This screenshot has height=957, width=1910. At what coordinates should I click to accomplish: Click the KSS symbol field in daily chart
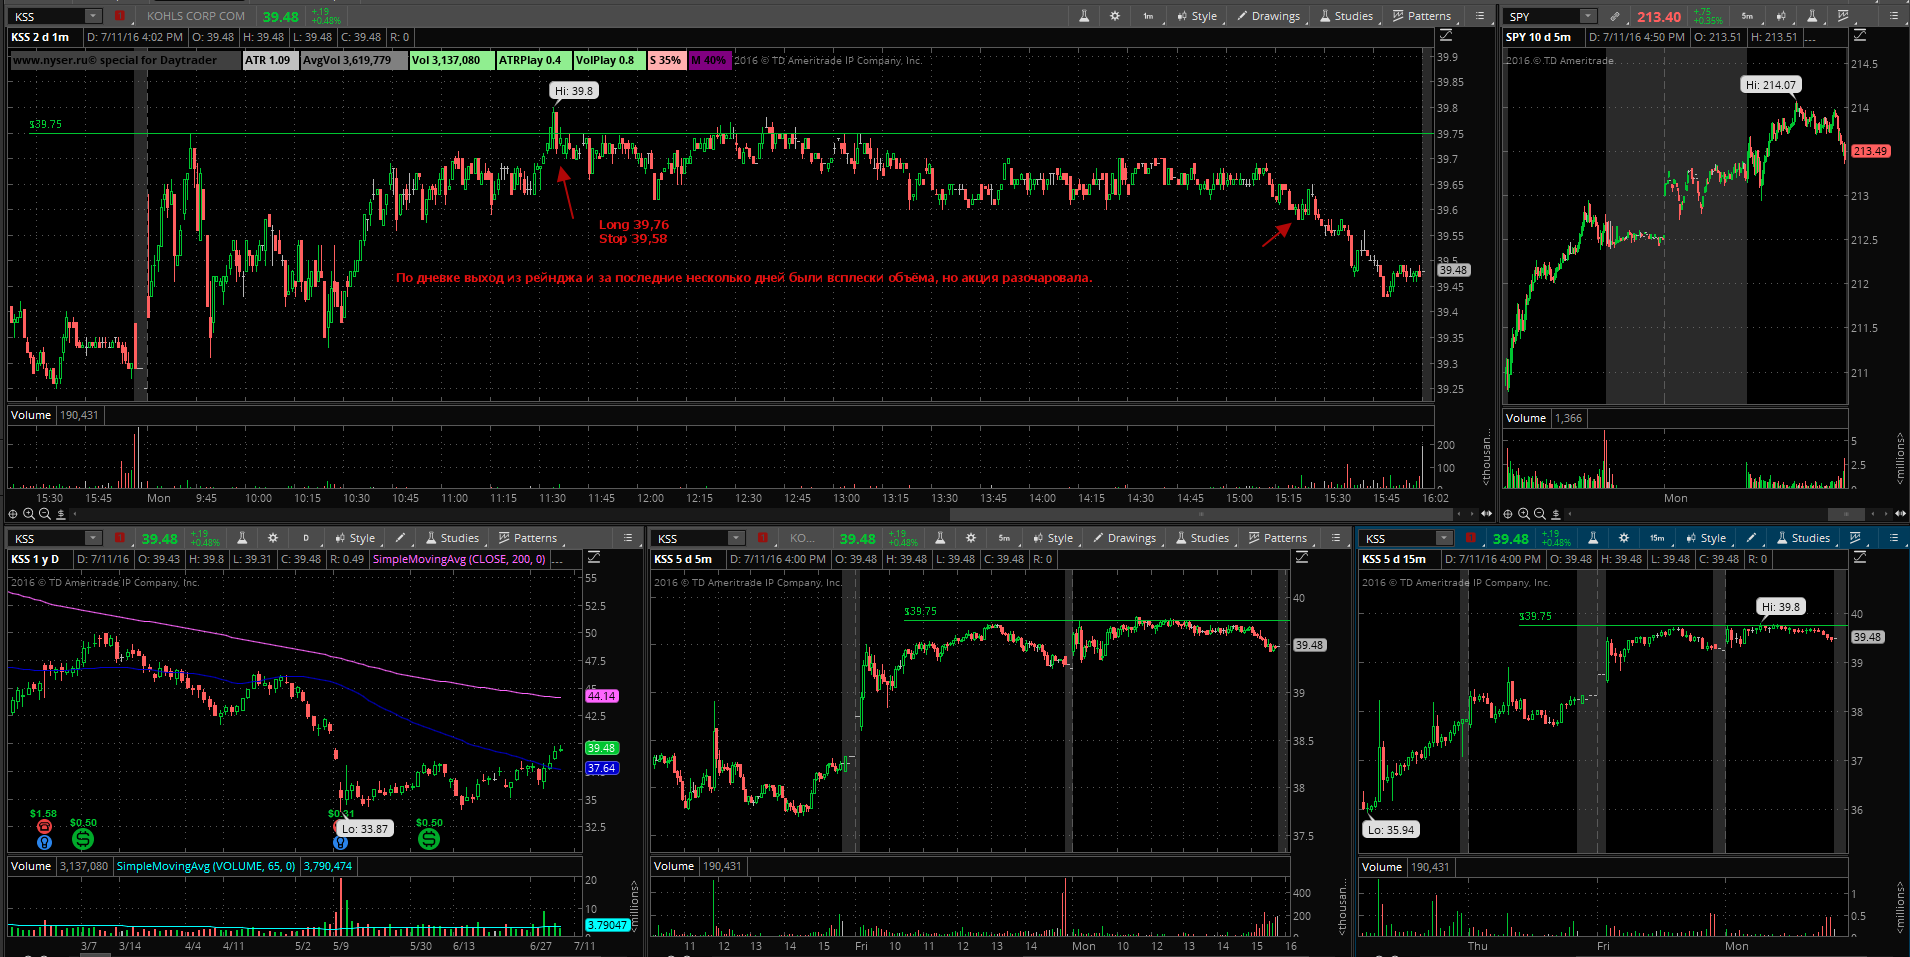point(48,538)
